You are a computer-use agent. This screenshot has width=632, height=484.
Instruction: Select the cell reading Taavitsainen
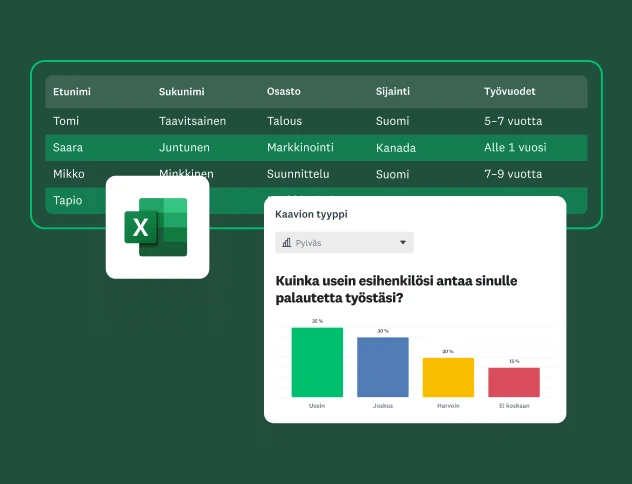pyautogui.click(x=192, y=121)
